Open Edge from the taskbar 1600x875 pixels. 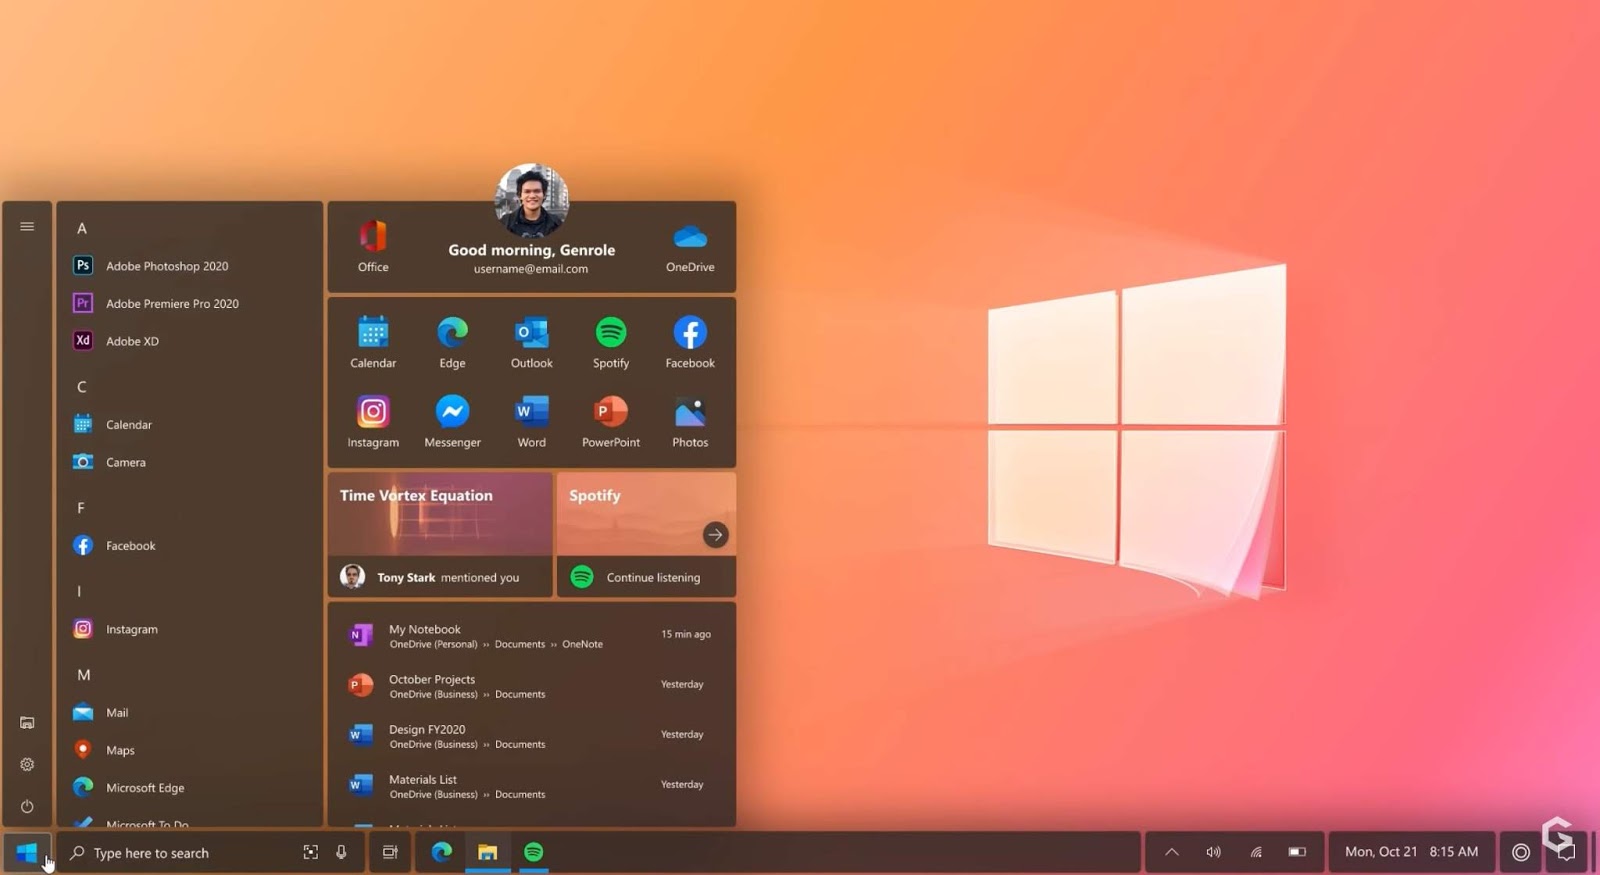pyautogui.click(x=442, y=852)
